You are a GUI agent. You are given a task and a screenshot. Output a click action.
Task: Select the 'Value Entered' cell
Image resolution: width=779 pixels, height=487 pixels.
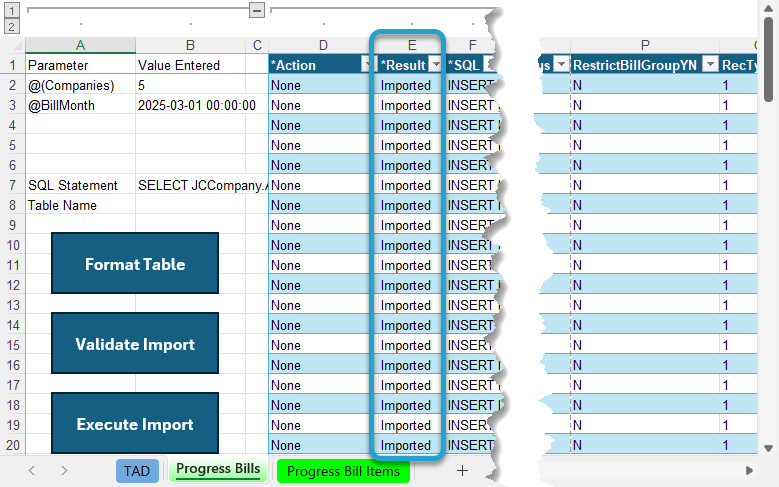pyautogui.click(x=190, y=65)
